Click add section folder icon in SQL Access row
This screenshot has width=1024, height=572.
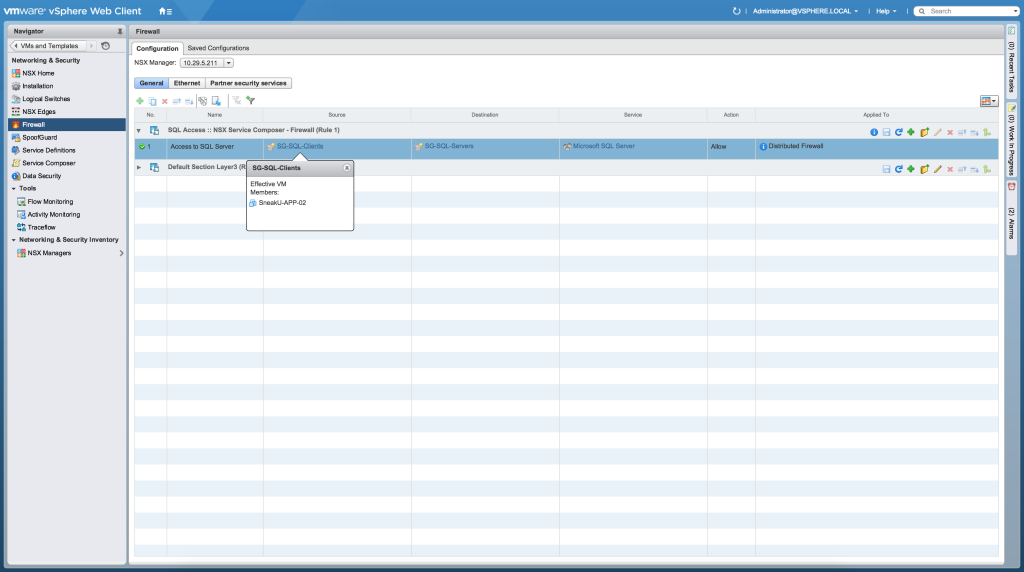tap(924, 133)
